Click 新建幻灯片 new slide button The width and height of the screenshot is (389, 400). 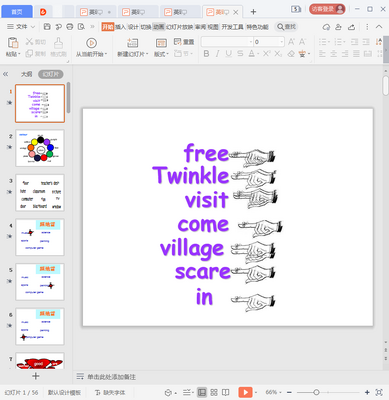pyautogui.click(x=132, y=47)
